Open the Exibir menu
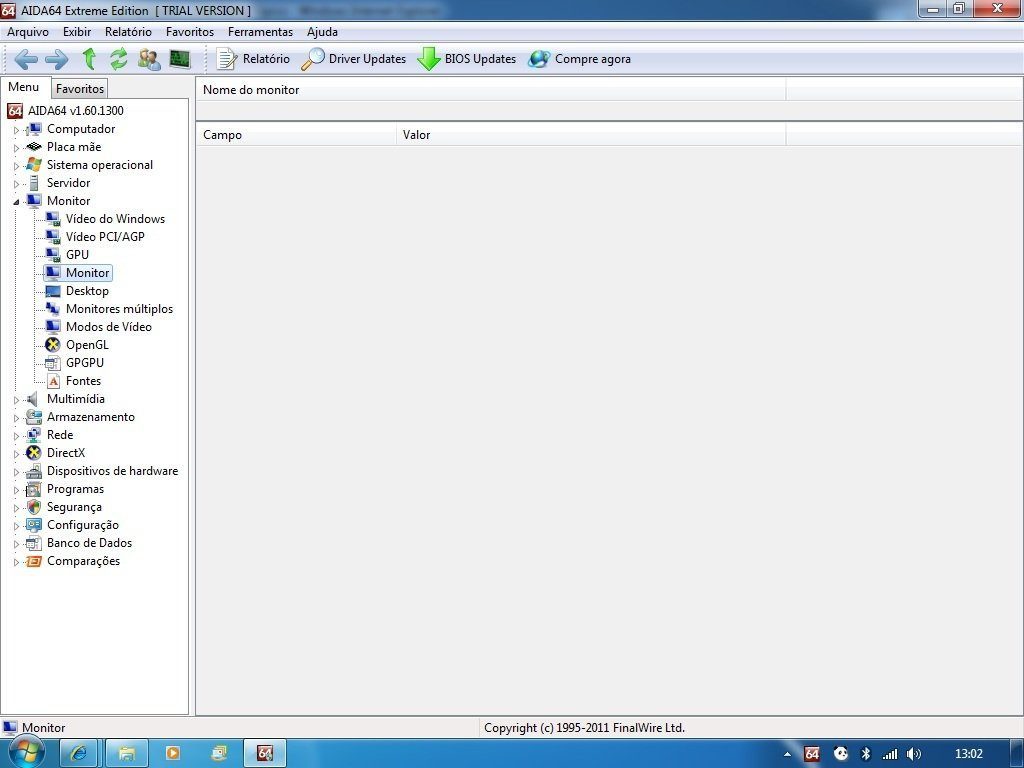 click(77, 31)
